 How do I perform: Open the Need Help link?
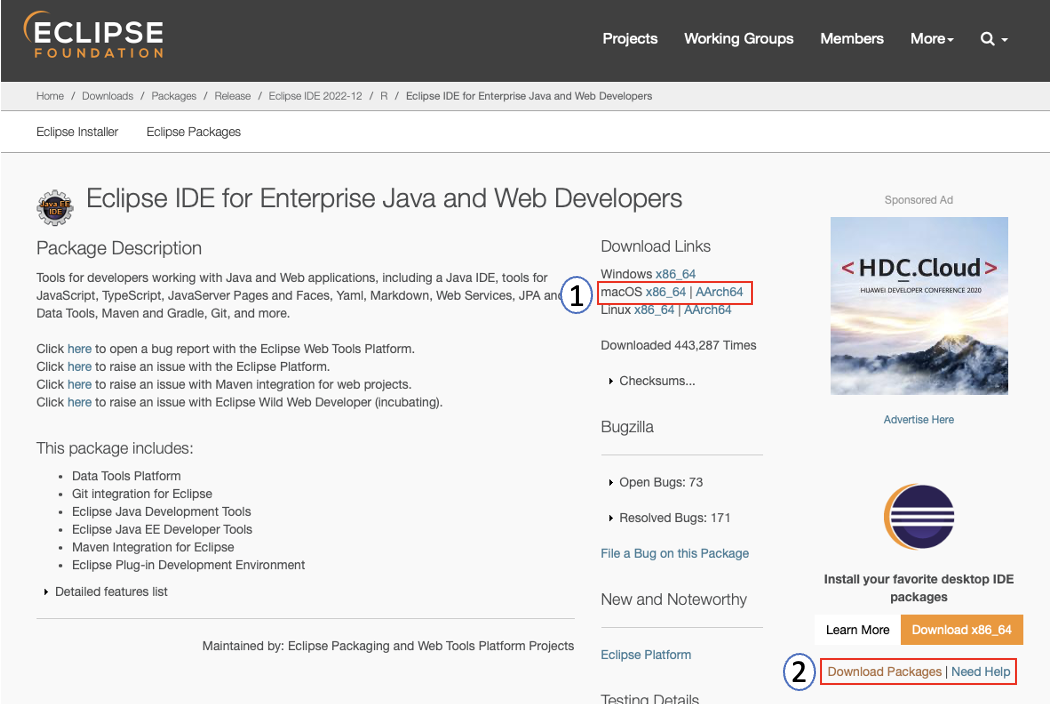pyautogui.click(x=980, y=672)
